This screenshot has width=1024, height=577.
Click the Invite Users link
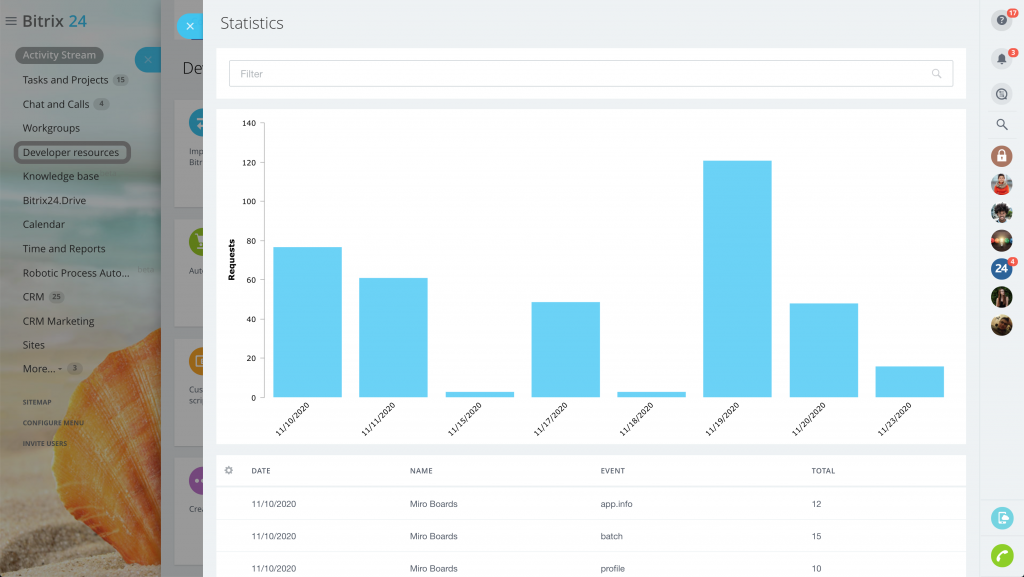coord(45,443)
